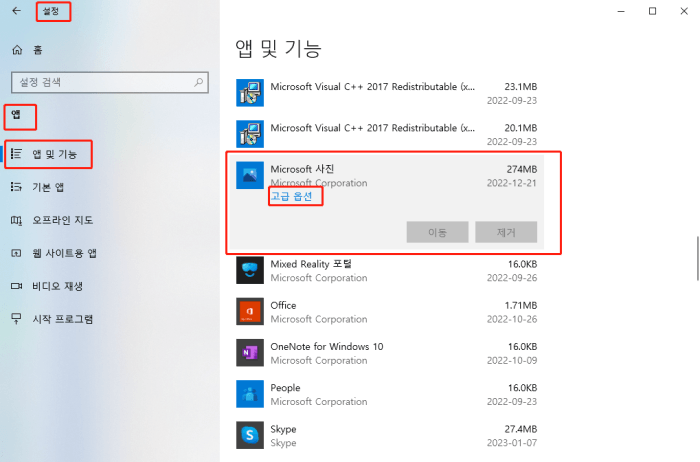The image size is (700, 462).
Task: Select OneNote for Windows 10 entry
Action: pos(387,353)
